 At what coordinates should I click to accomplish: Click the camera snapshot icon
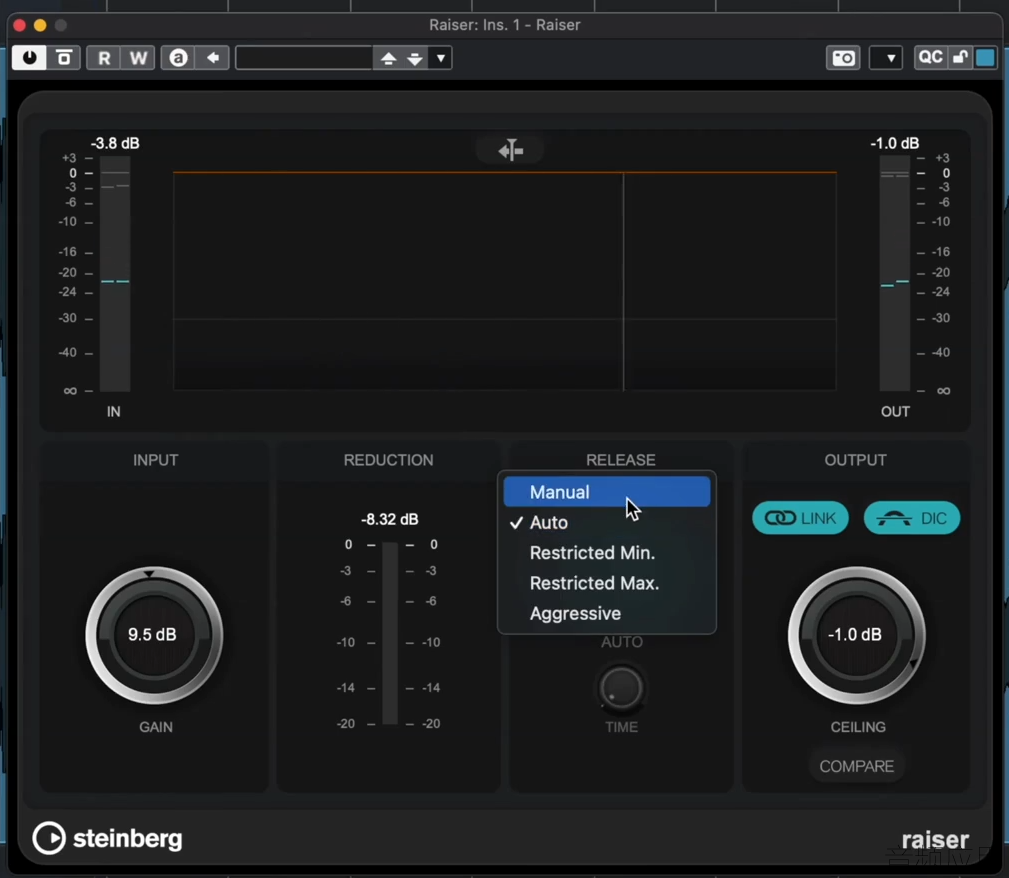click(843, 58)
